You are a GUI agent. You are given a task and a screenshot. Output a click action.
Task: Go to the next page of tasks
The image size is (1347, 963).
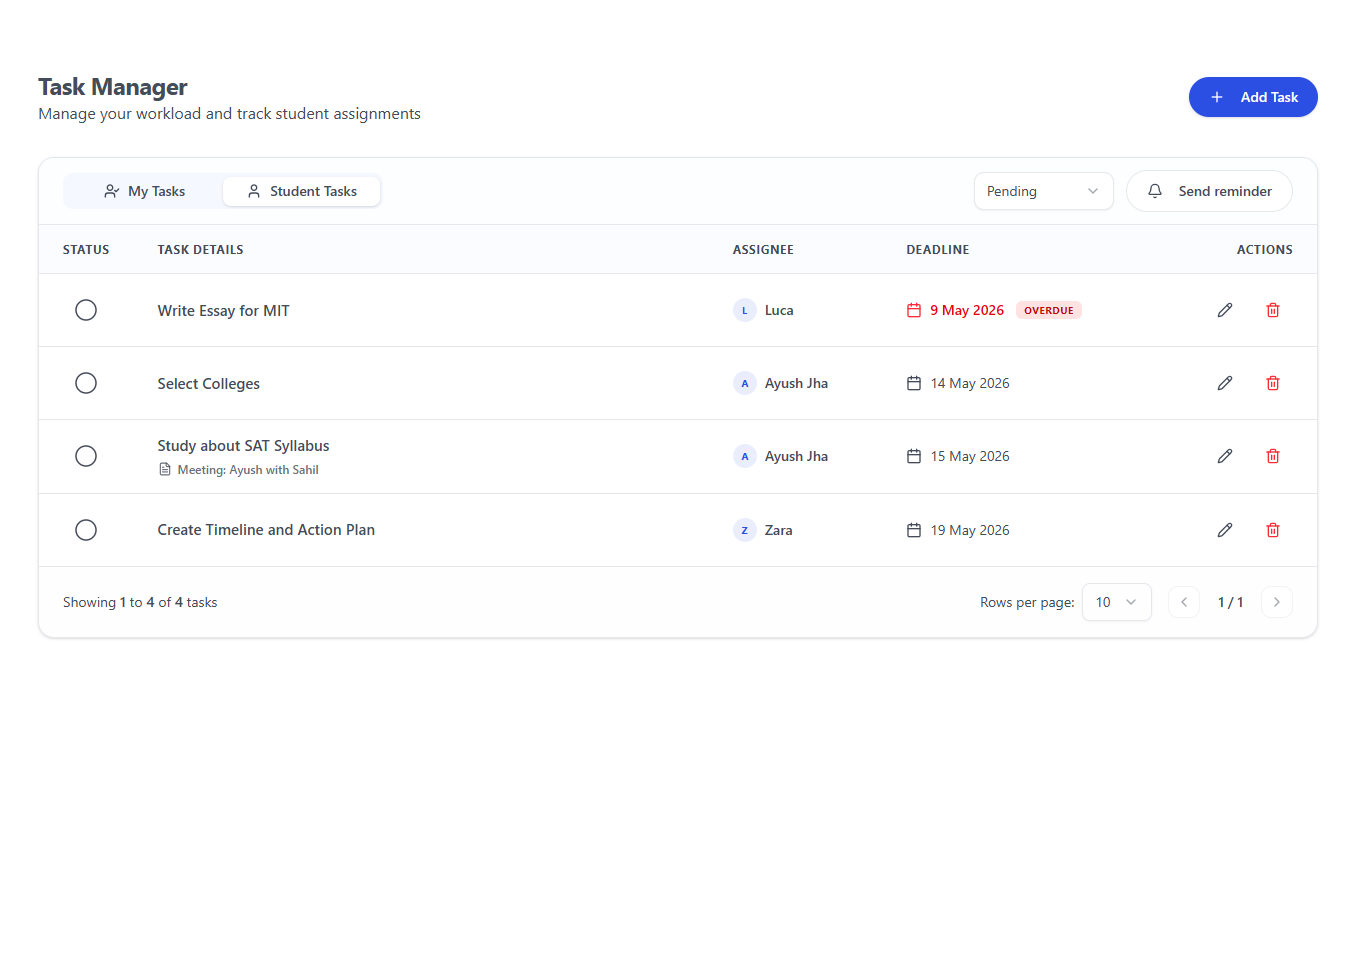click(x=1277, y=602)
